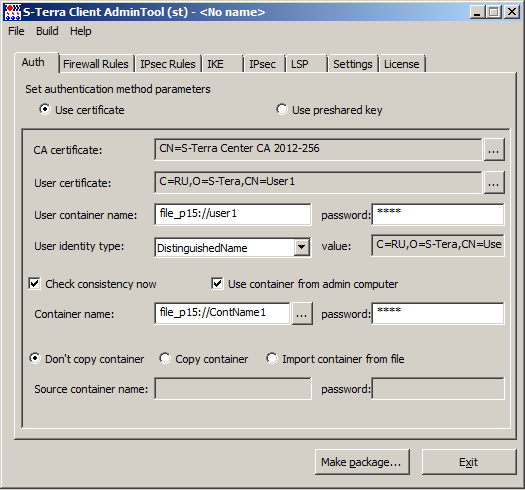Select Import container from file option
This screenshot has height=490, width=525.
[x=335, y=359]
